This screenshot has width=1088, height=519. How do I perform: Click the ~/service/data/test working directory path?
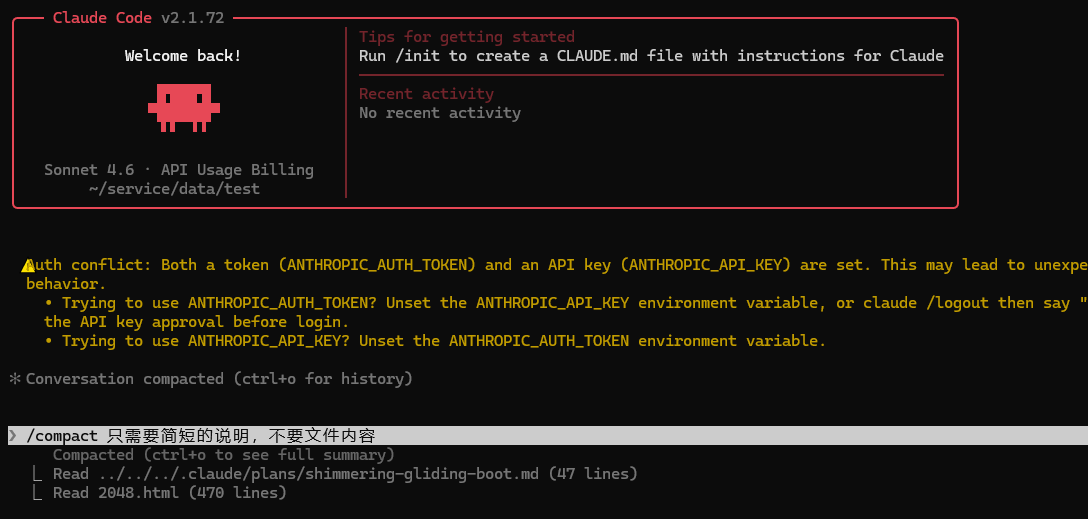click(x=174, y=189)
